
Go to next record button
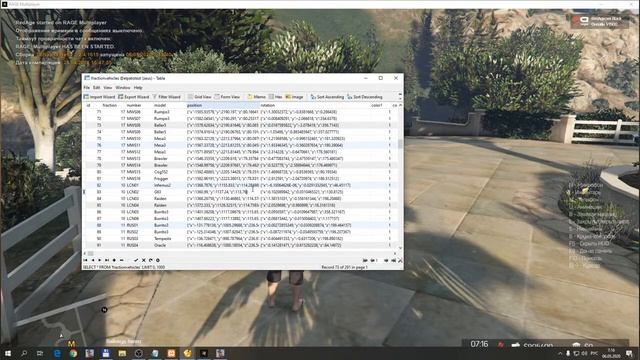coord(100,260)
